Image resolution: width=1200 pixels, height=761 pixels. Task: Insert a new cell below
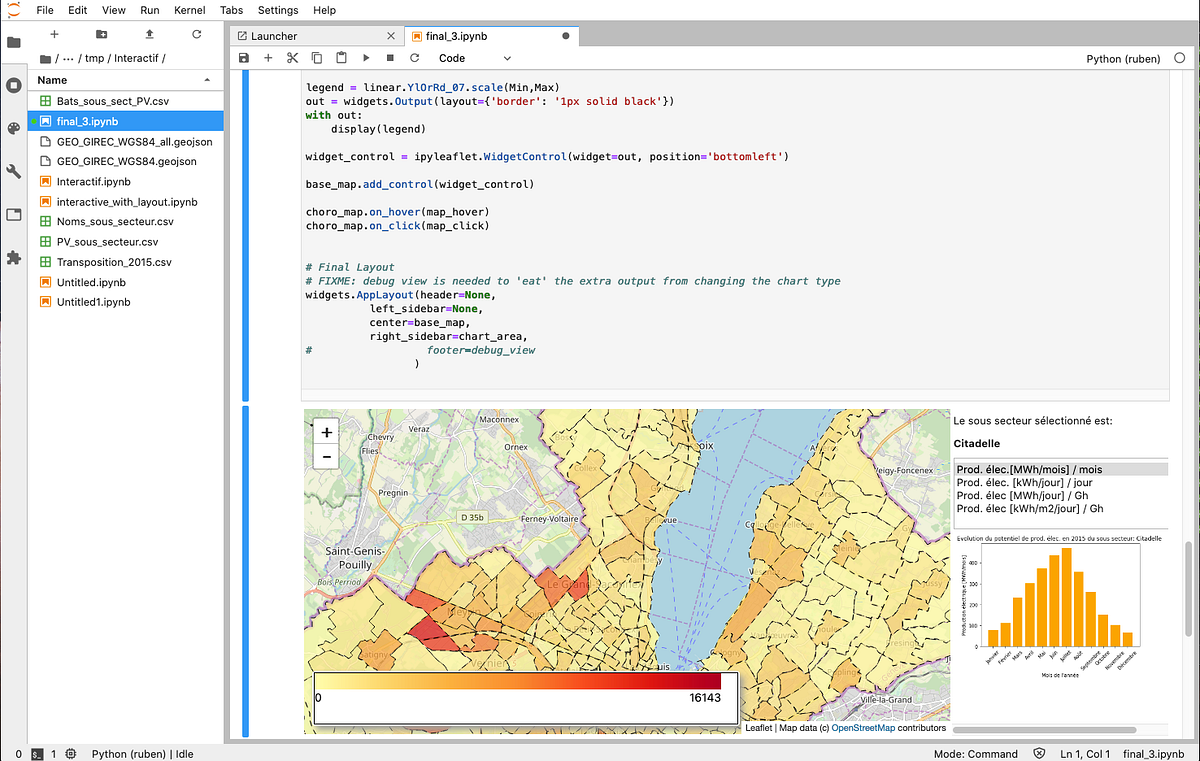pos(268,58)
